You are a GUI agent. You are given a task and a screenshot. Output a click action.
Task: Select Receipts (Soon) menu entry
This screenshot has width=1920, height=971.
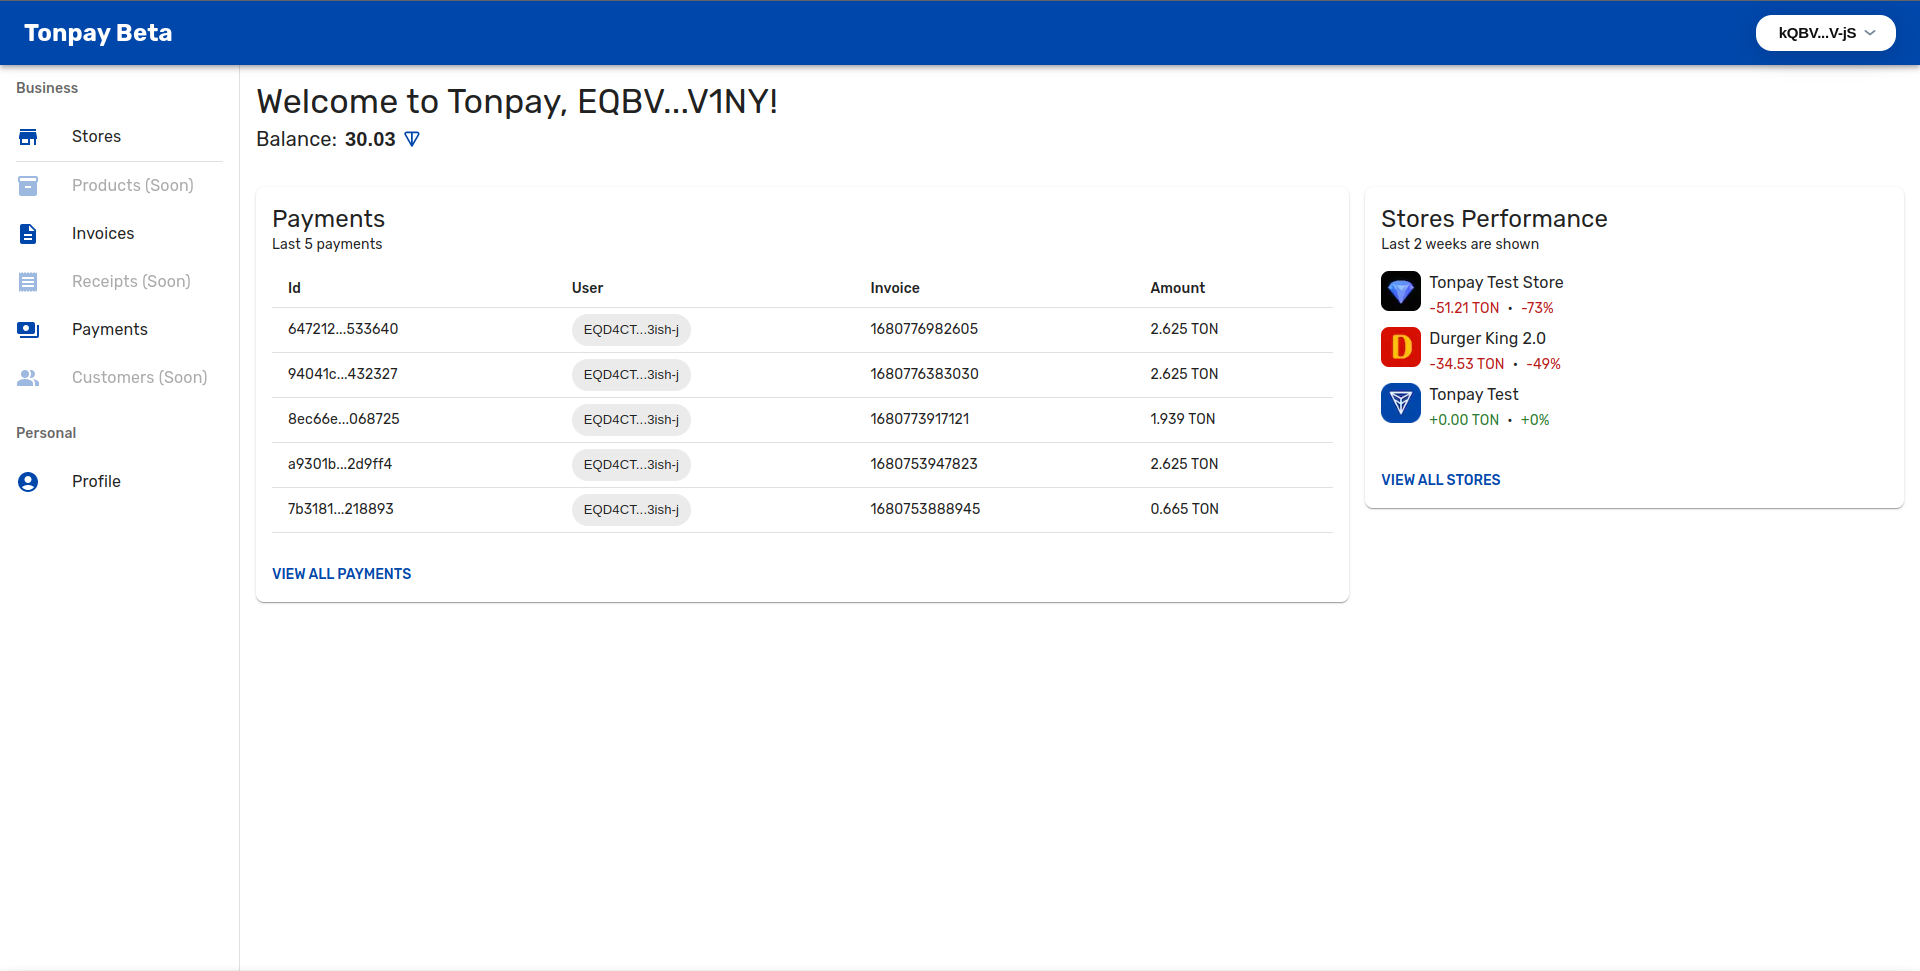119,281
